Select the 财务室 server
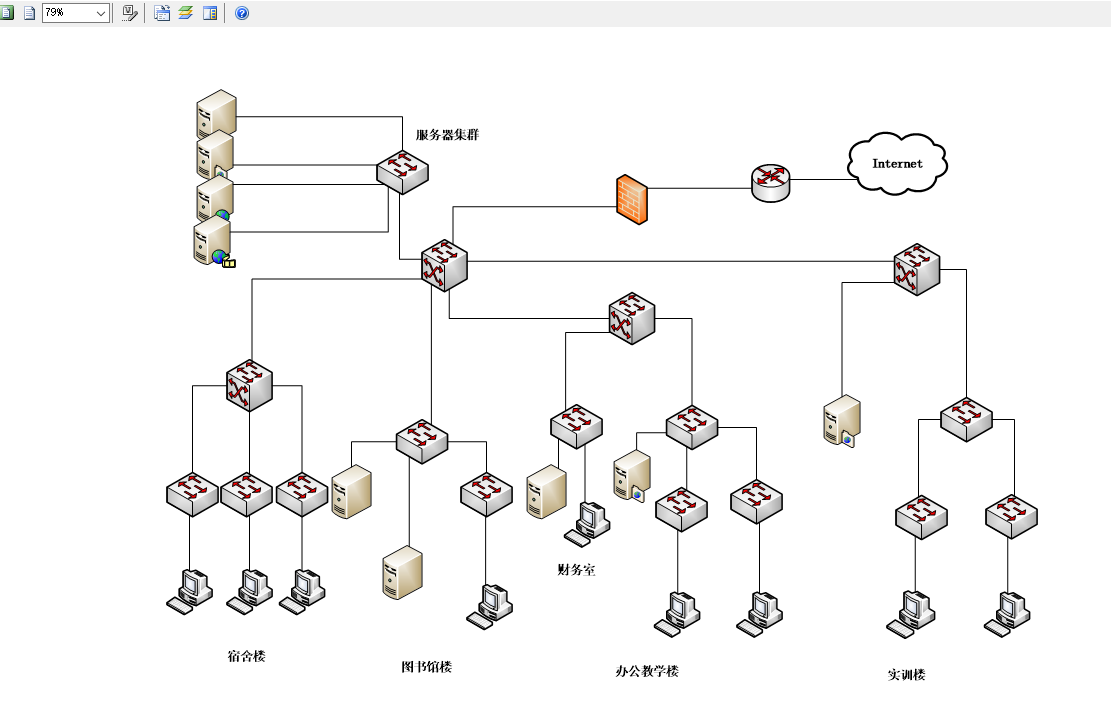The height and width of the screenshot is (722, 1111). click(x=546, y=492)
